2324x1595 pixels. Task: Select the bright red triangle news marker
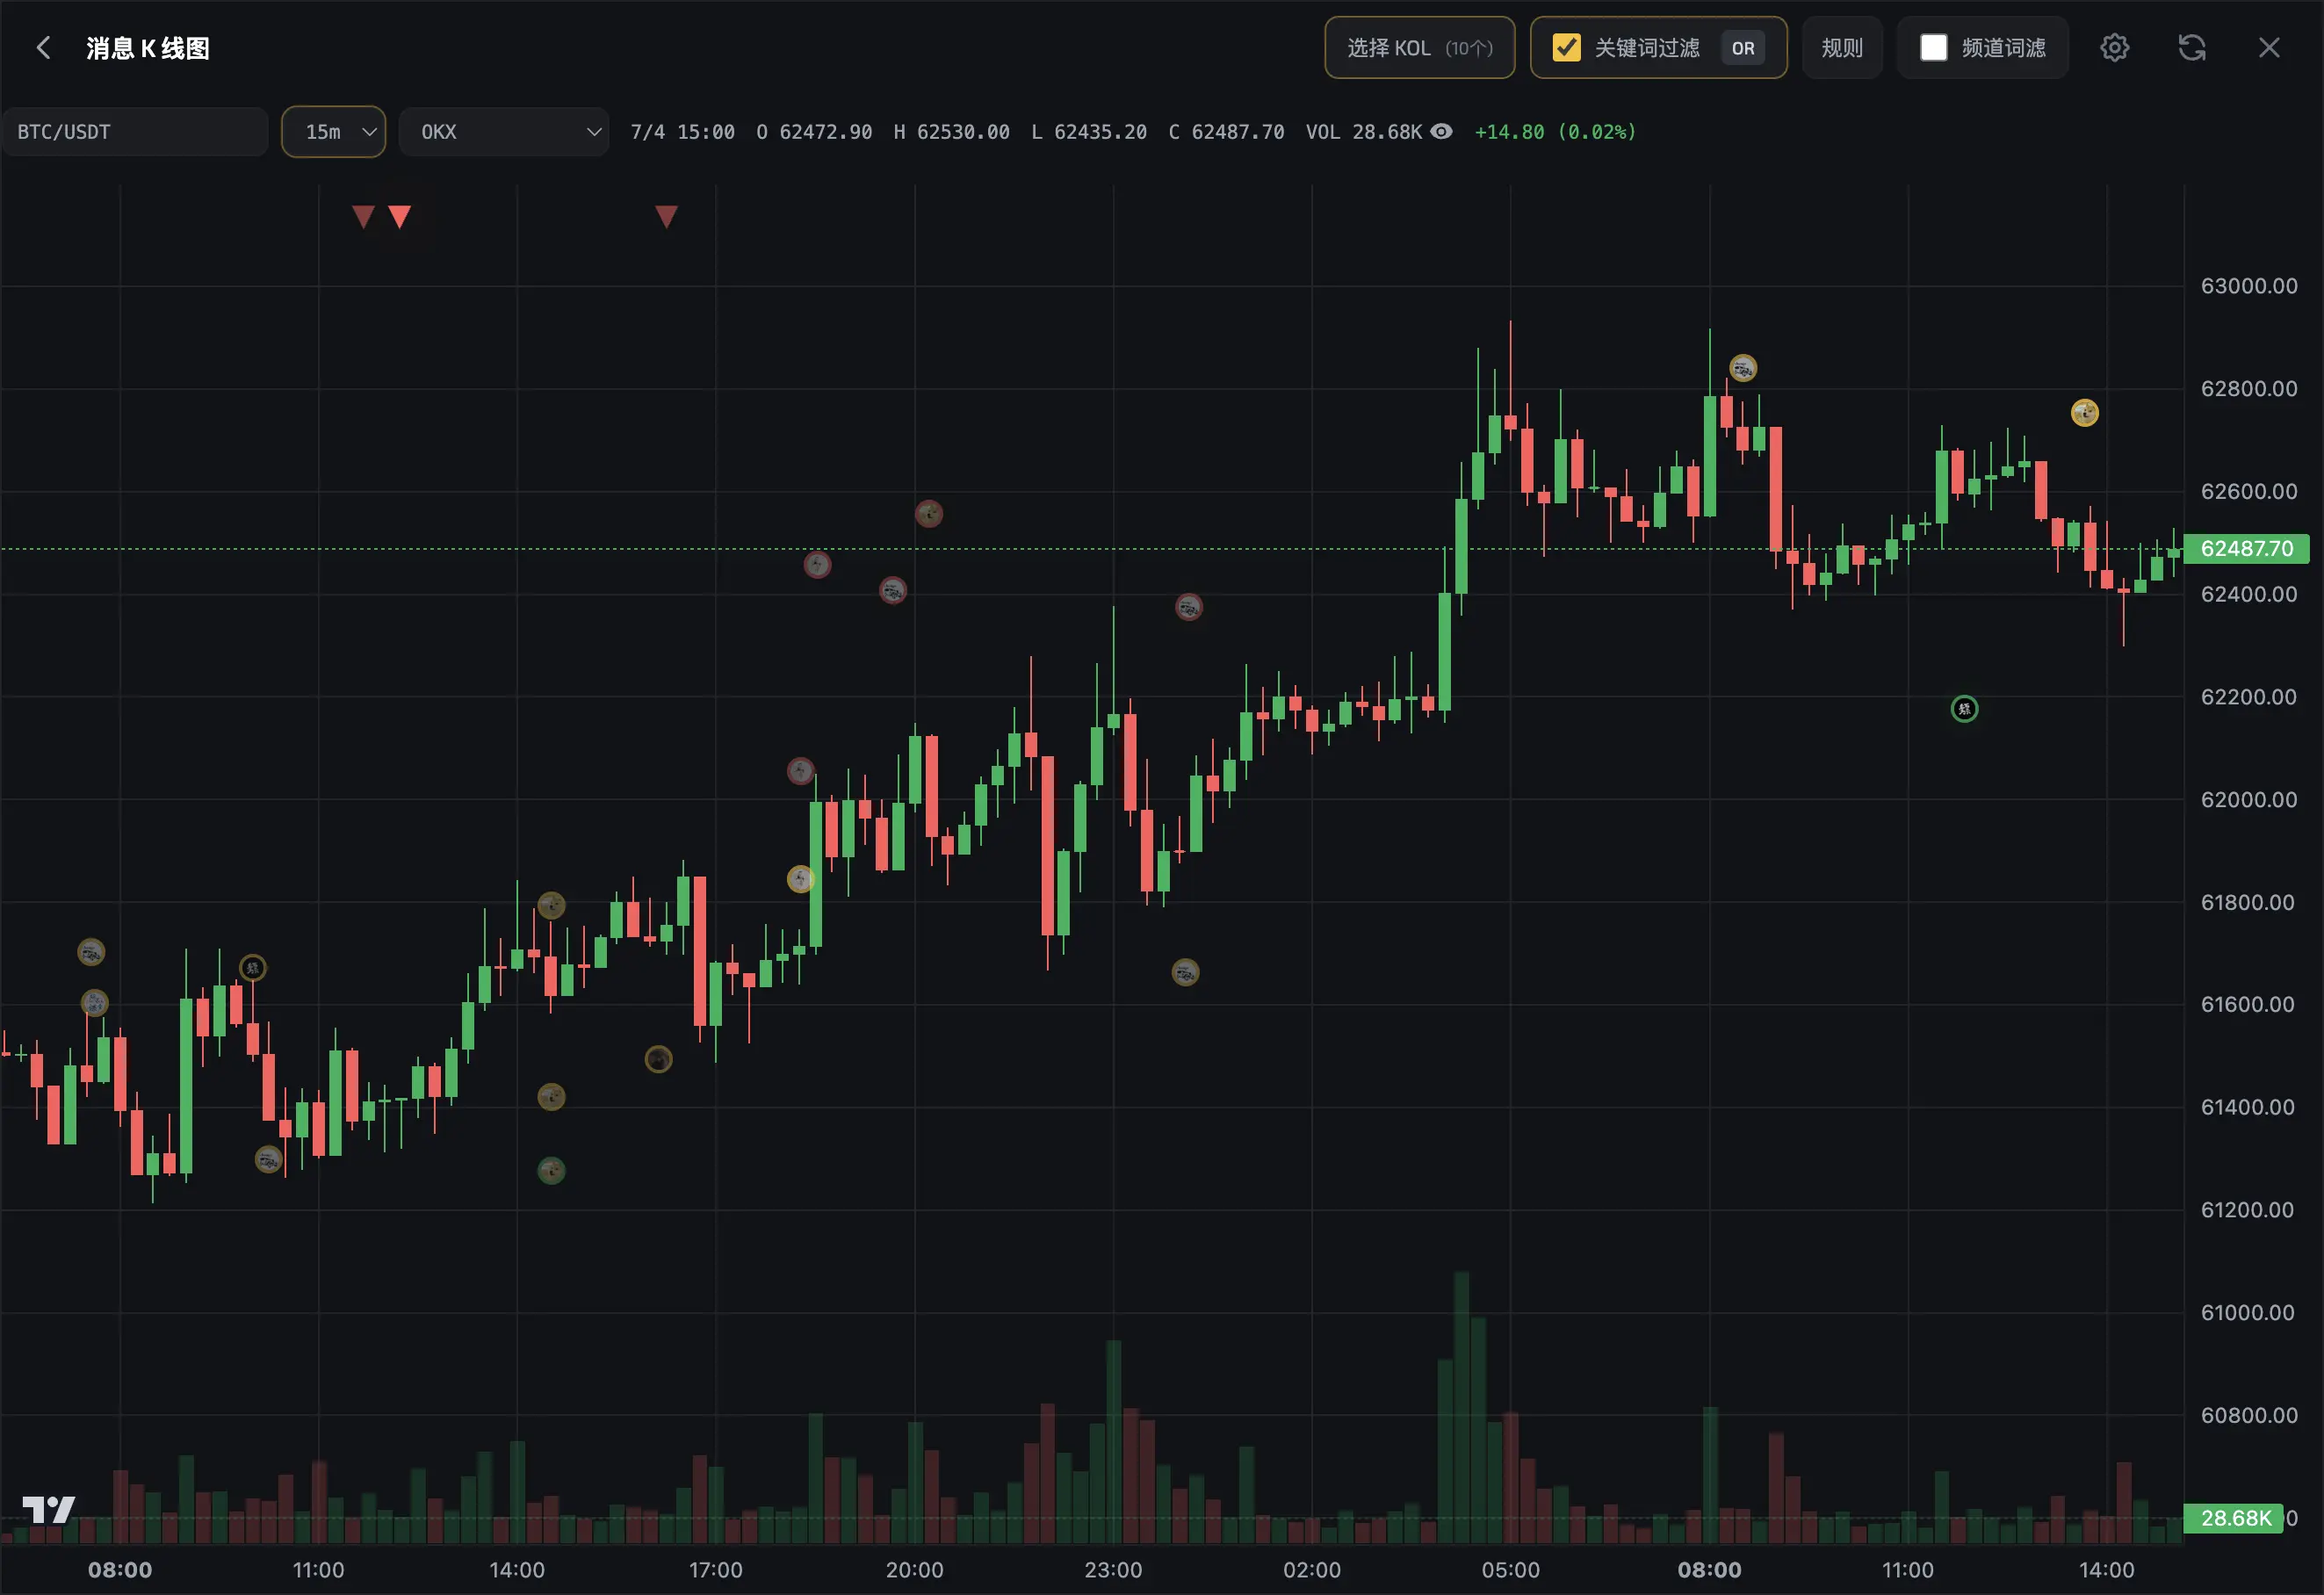pyautogui.click(x=399, y=216)
